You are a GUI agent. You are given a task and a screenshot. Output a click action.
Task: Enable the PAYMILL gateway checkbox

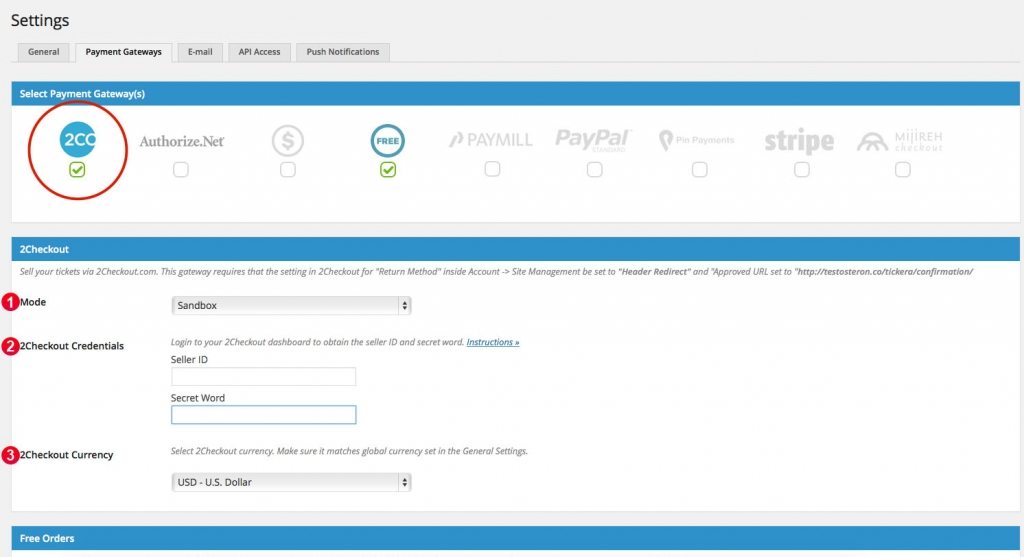coord(492,169)
